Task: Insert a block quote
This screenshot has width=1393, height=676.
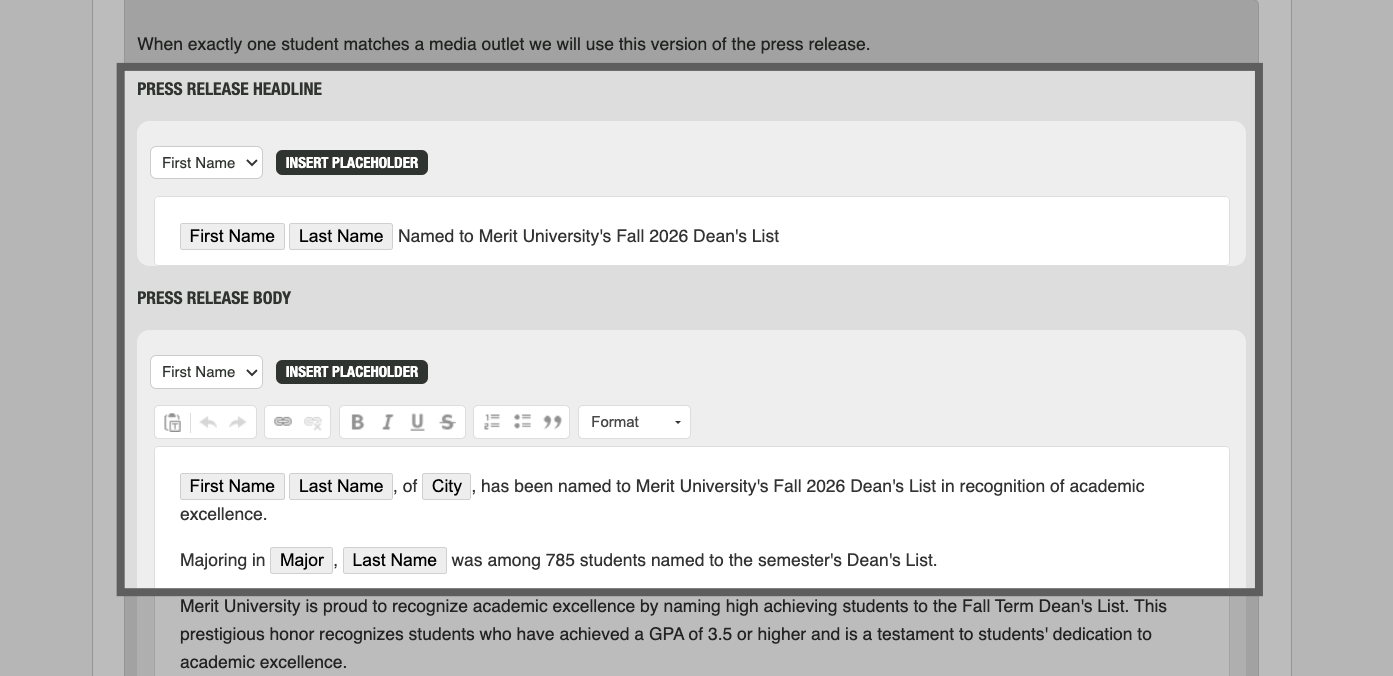Action: [551, 421]
